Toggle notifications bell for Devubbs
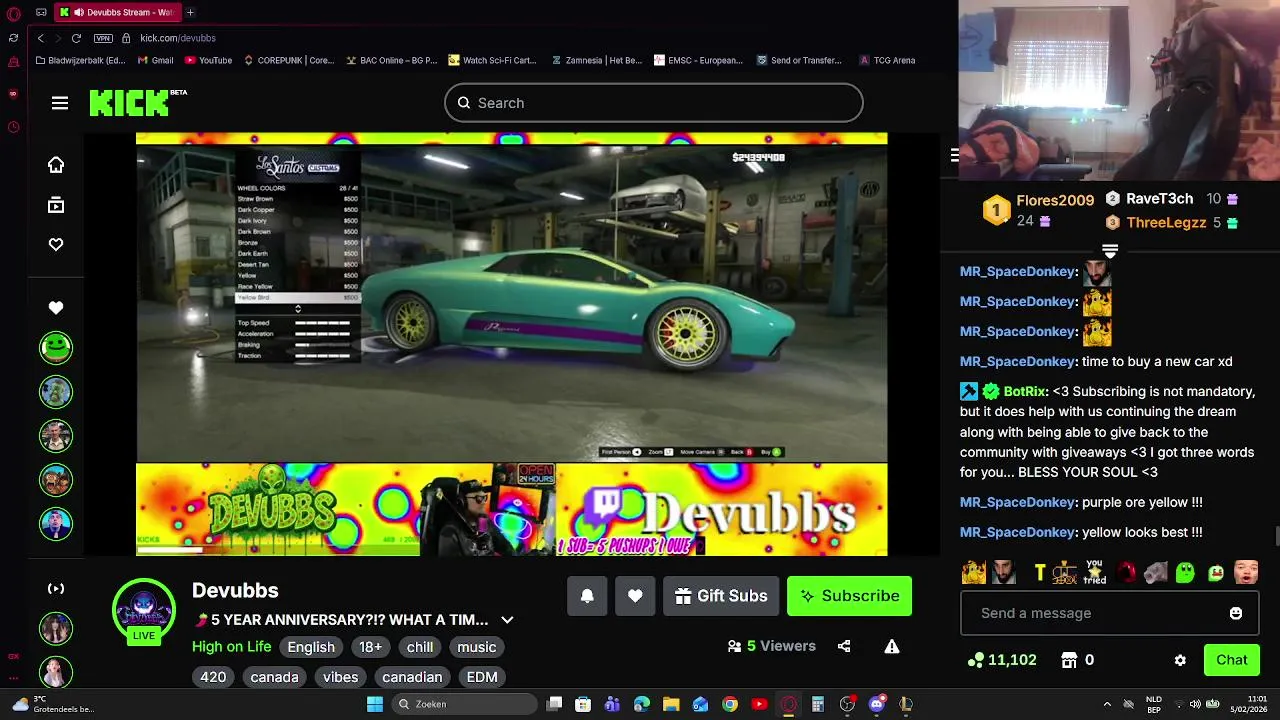The width and height of the screenshot is (1280, 720). point(587,596)
